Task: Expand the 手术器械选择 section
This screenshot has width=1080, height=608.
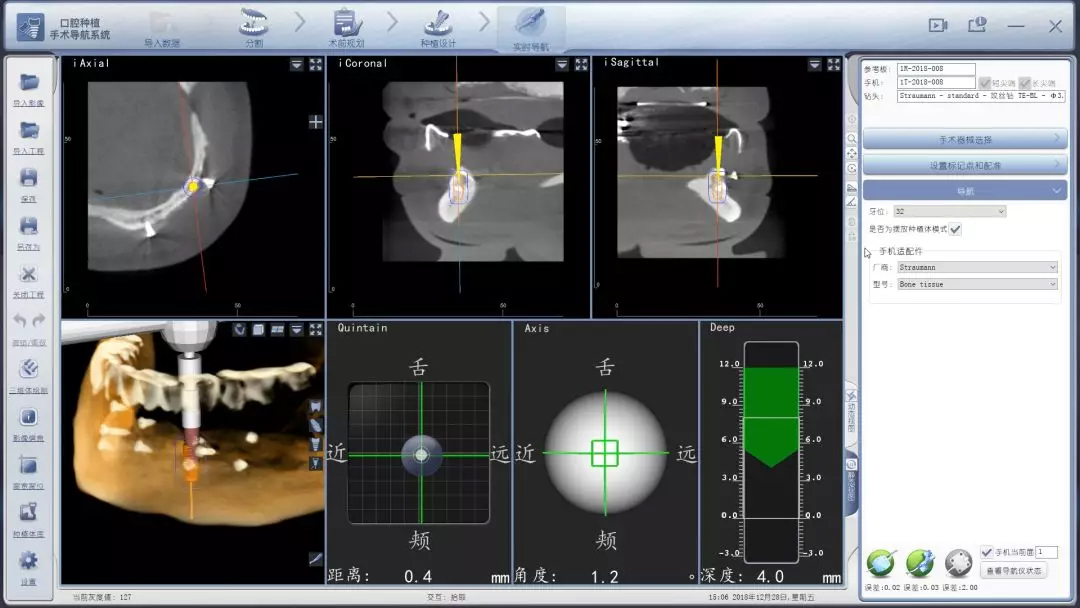Action: 964,140
